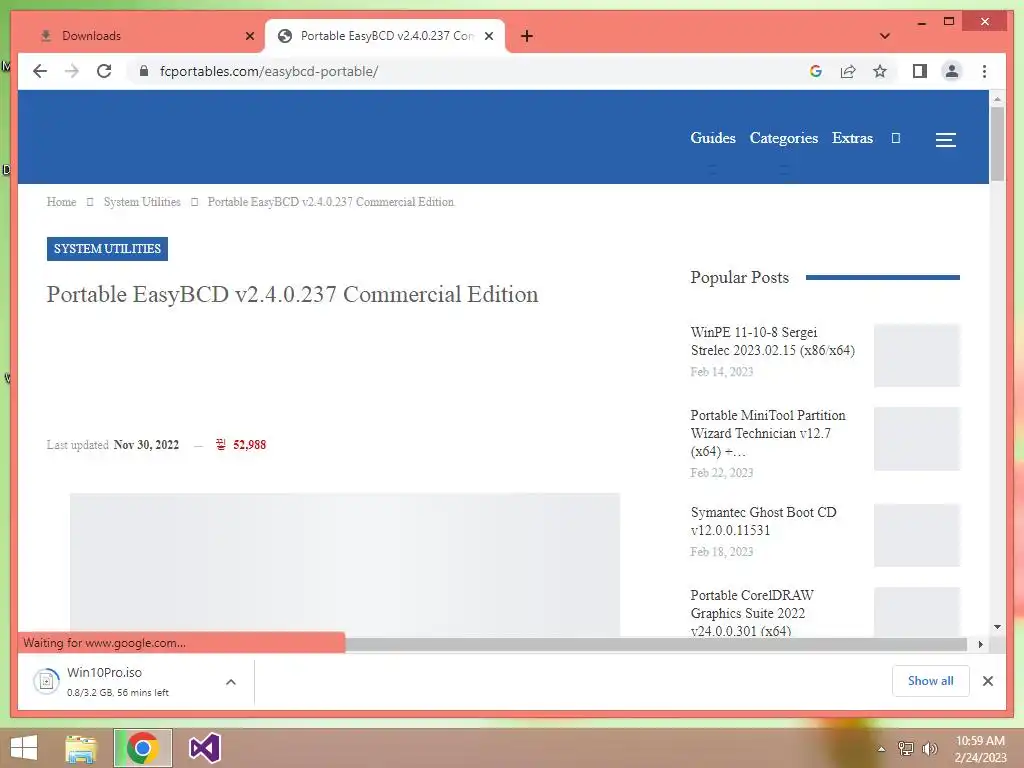Open the tab search chevron in title bar

(884, 36)
